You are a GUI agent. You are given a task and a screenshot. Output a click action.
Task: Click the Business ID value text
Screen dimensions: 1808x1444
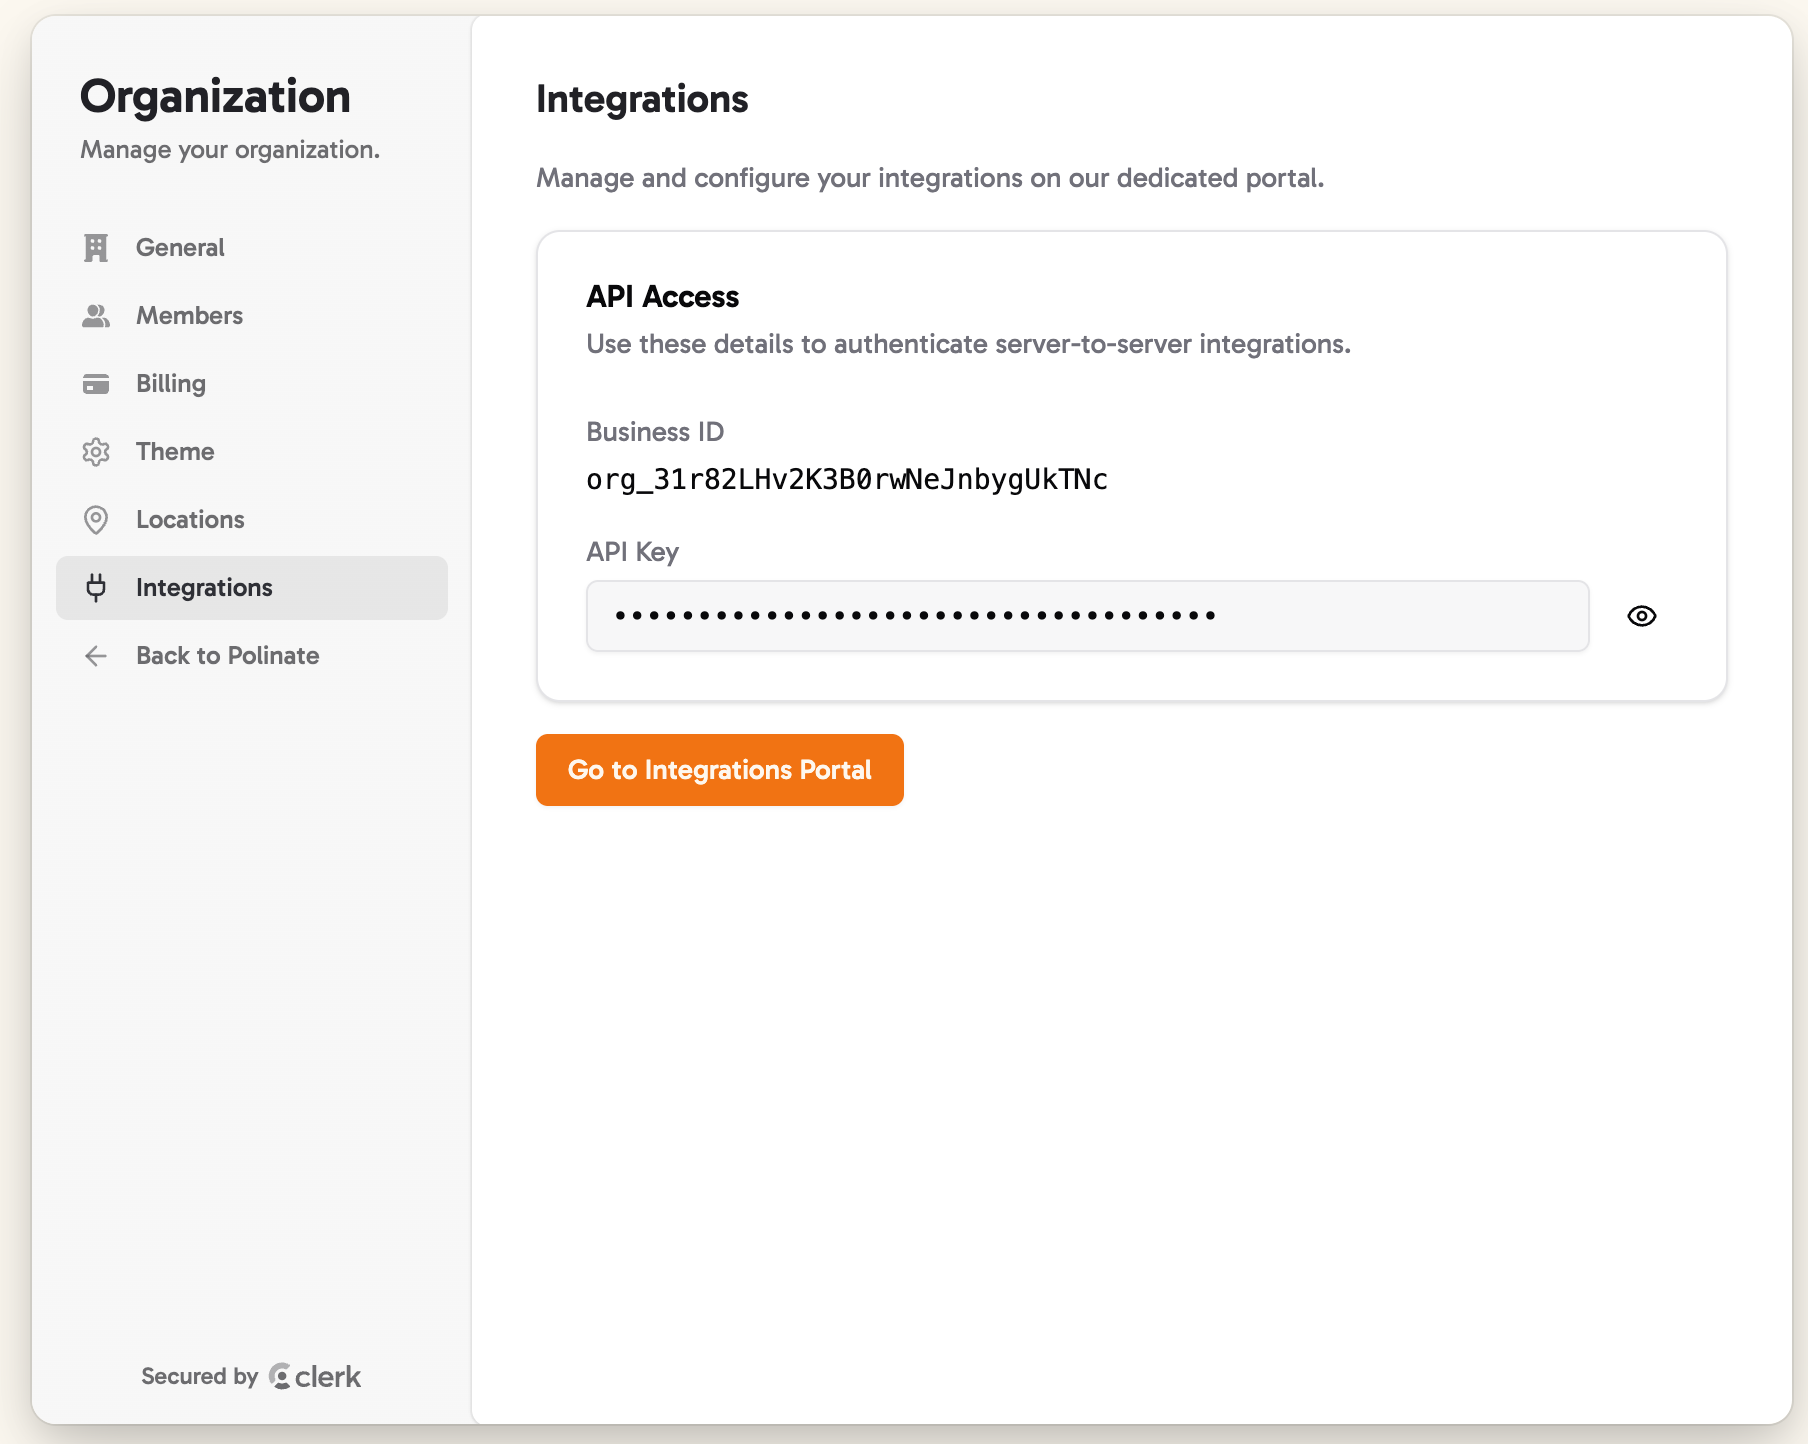[x=846, y=479]
